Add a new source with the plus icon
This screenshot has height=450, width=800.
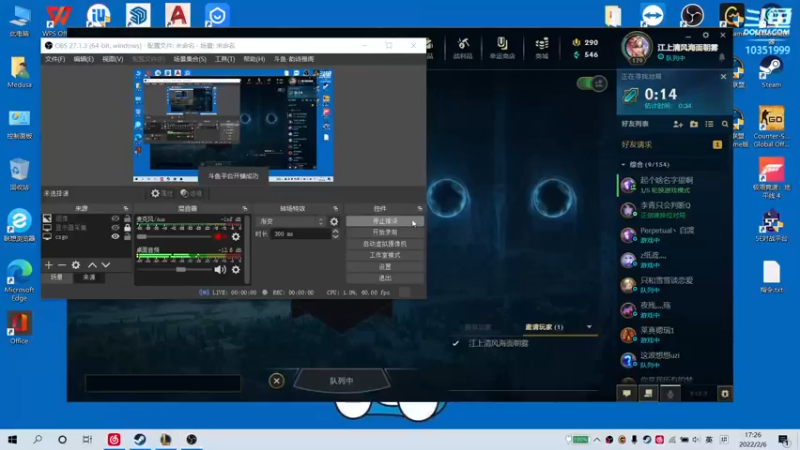tap(48, 265)
